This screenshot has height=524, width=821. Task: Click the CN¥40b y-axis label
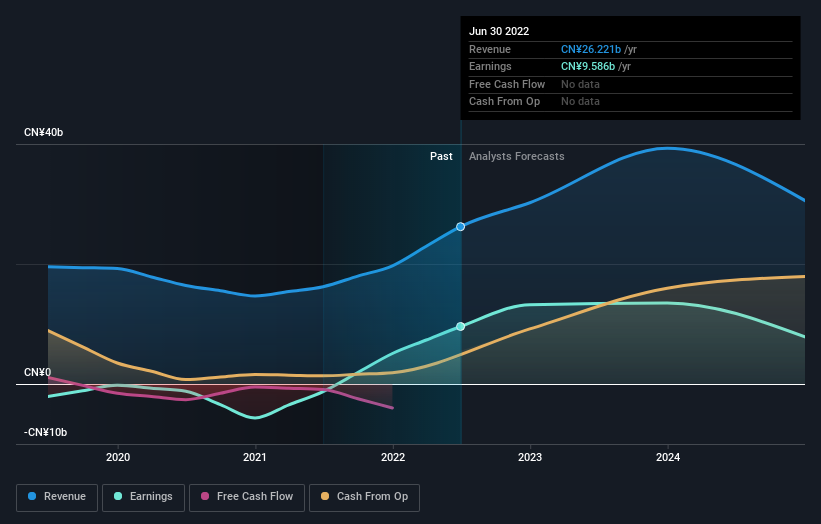(x=43, y=132)
